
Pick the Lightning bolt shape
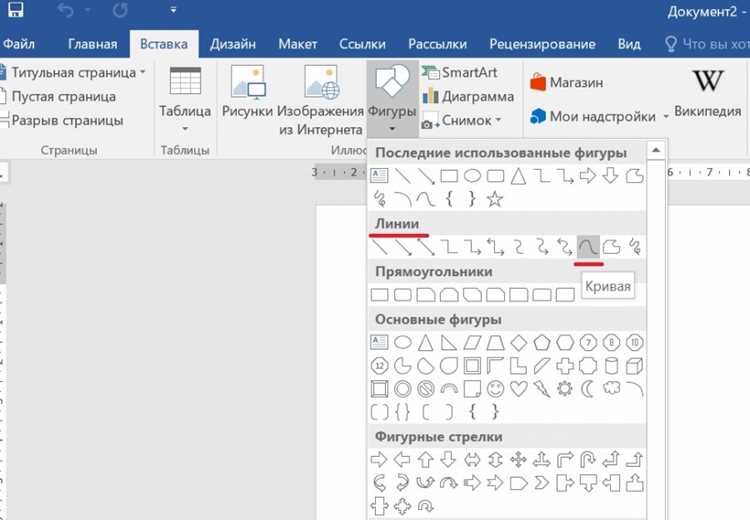click(x=541, y=389)
